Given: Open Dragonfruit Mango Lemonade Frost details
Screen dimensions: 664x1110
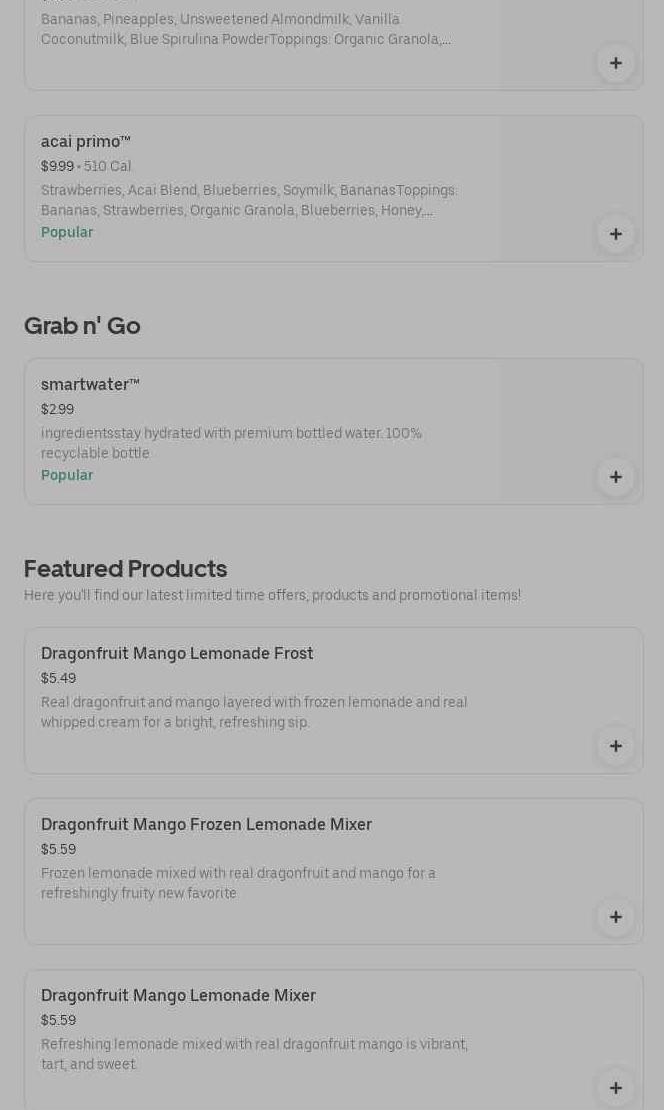Looking at the screenshot, I should [x=177, y=654].
